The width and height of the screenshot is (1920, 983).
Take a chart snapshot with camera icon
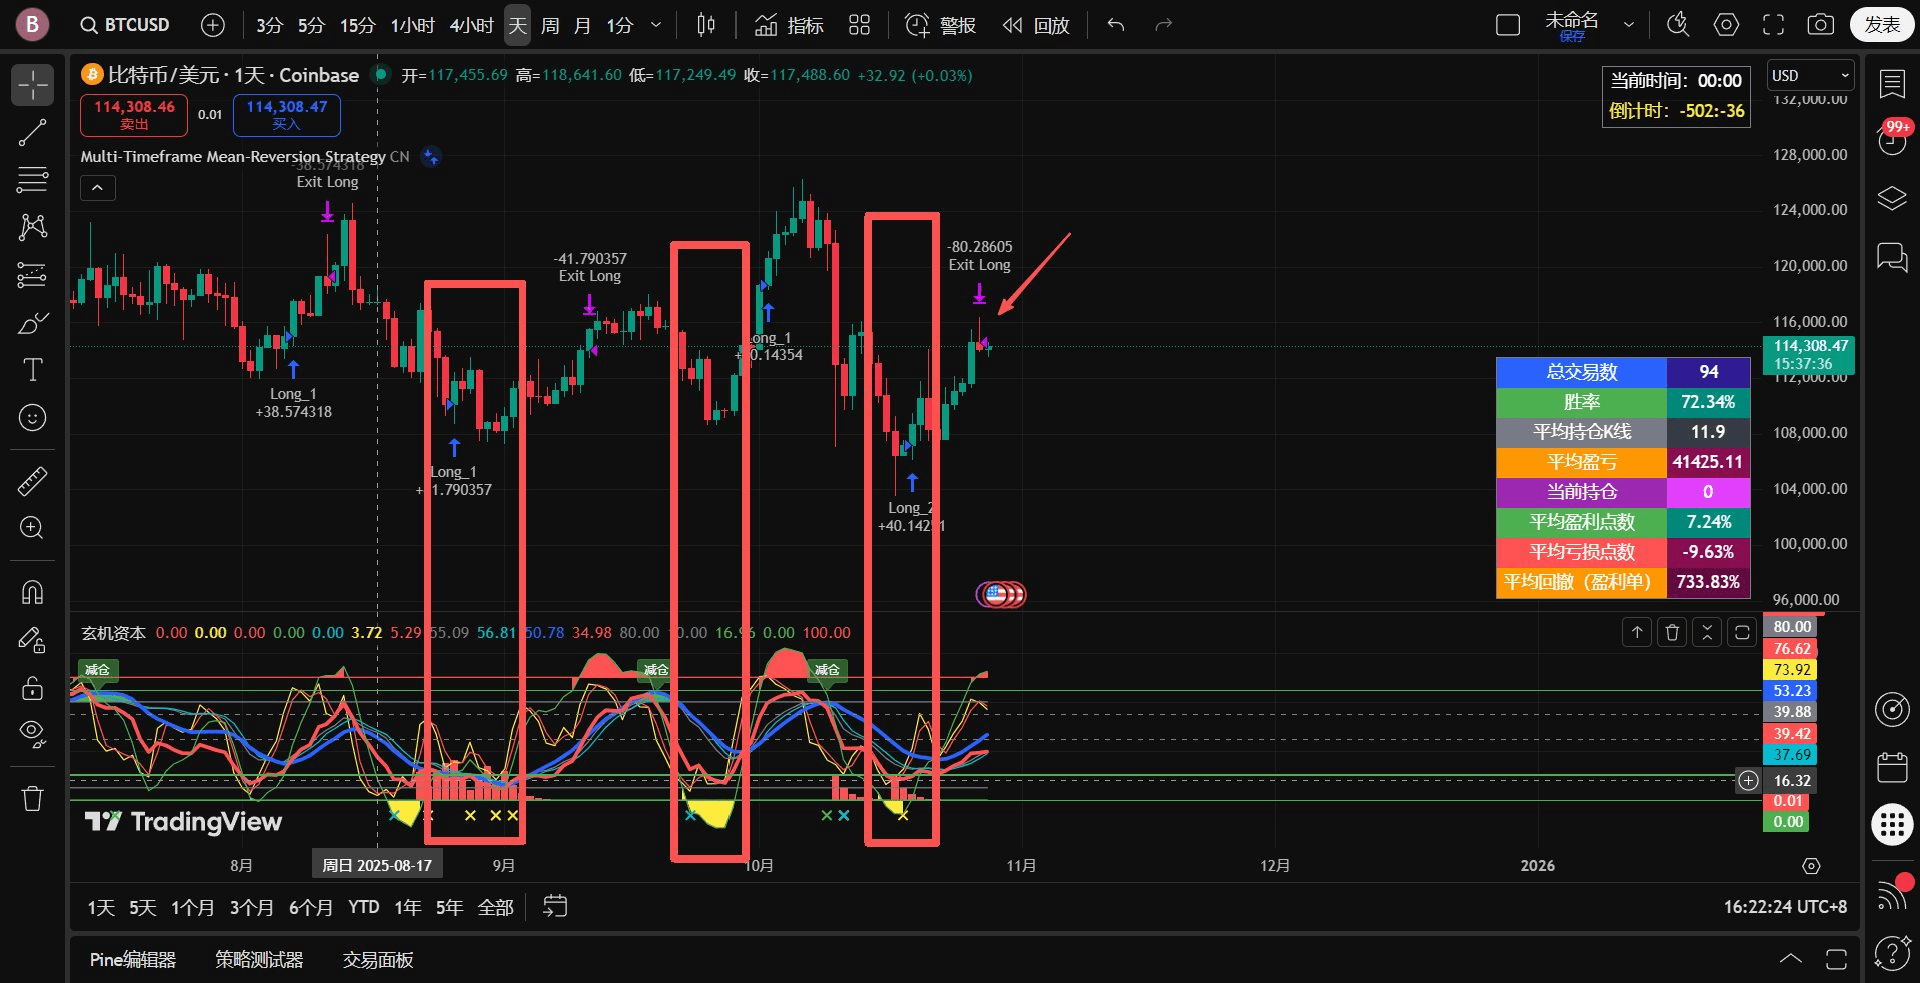pos(1820,25)
